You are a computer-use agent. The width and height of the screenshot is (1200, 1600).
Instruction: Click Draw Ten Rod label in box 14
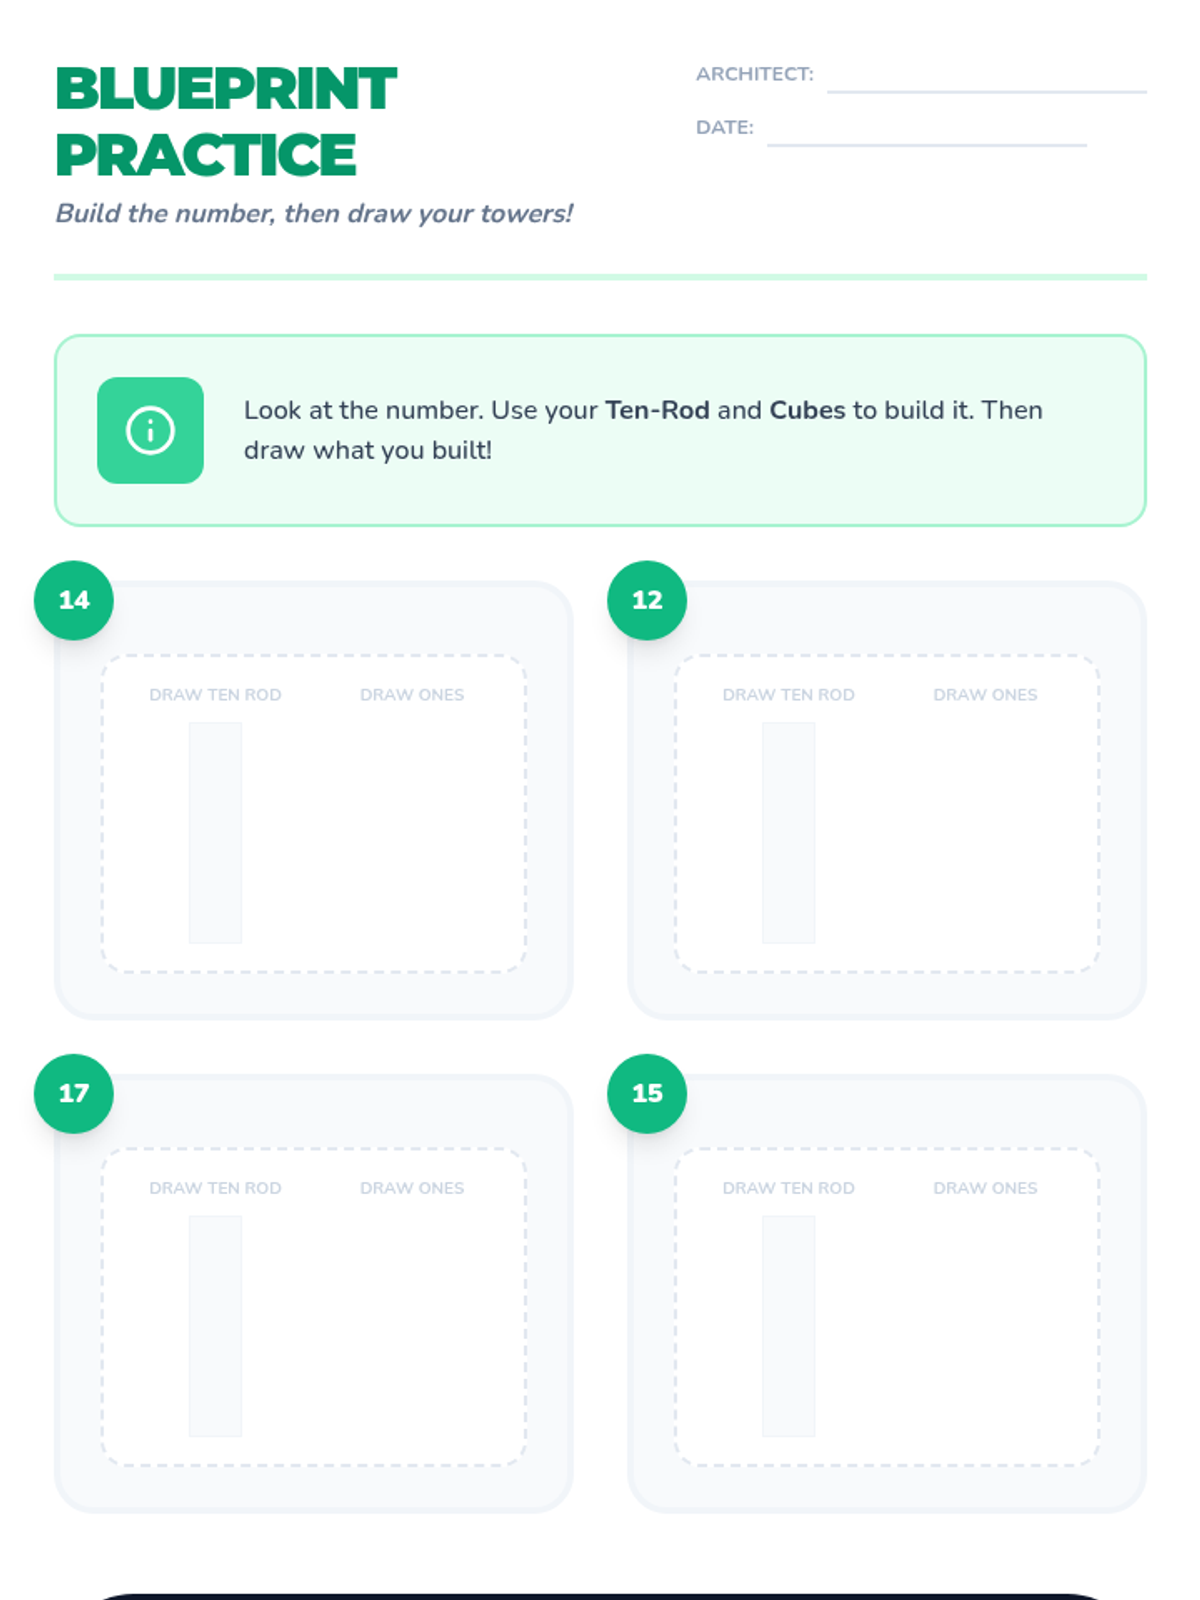(215, 695)
